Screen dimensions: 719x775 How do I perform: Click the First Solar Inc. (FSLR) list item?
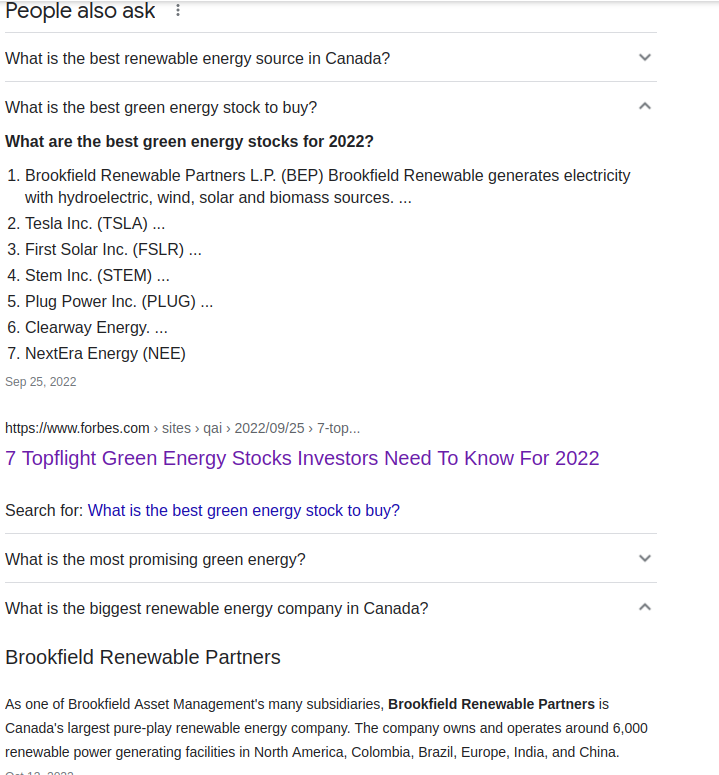(x=112, y=249)
